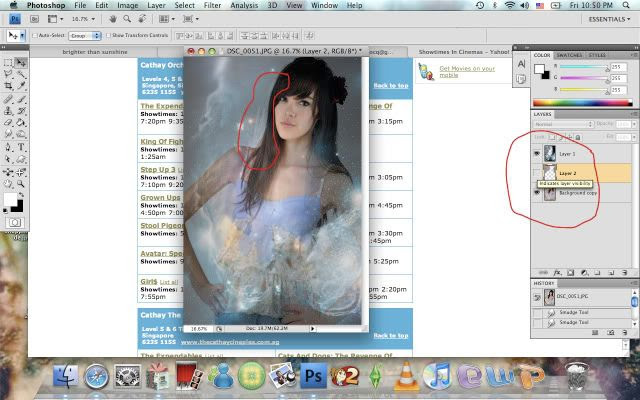The width and height of the screenshot is (640, 400).
Task: Select the Zoom tool in toolbox
Action: (21, 184)
